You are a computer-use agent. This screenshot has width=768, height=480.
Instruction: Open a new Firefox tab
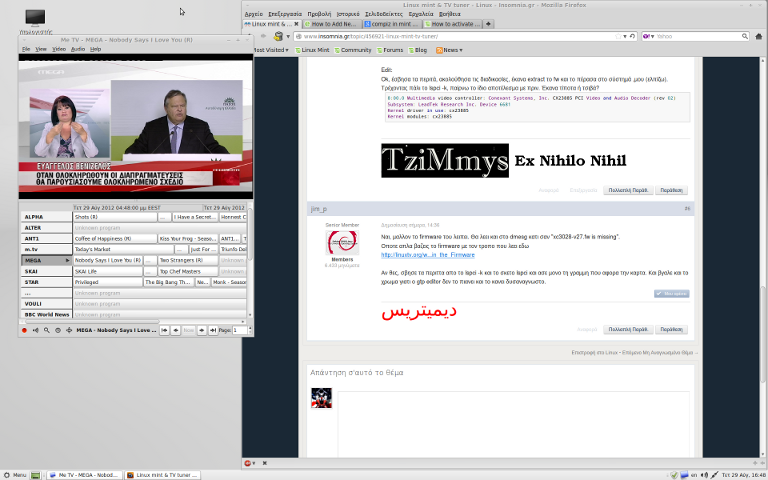(x=488, y=24)
